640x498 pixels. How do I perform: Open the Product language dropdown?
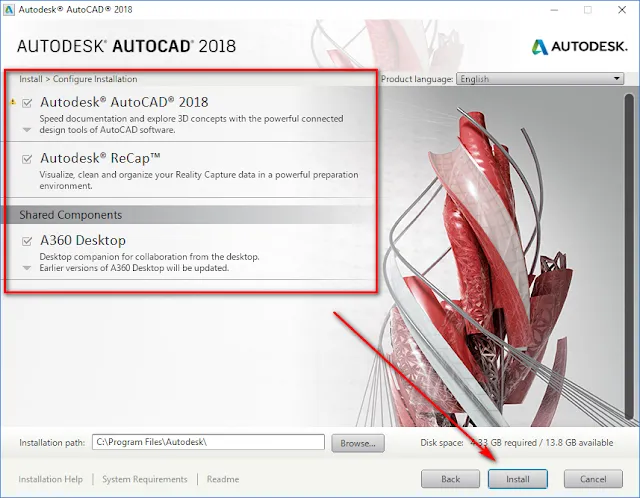tap(539, 79)
